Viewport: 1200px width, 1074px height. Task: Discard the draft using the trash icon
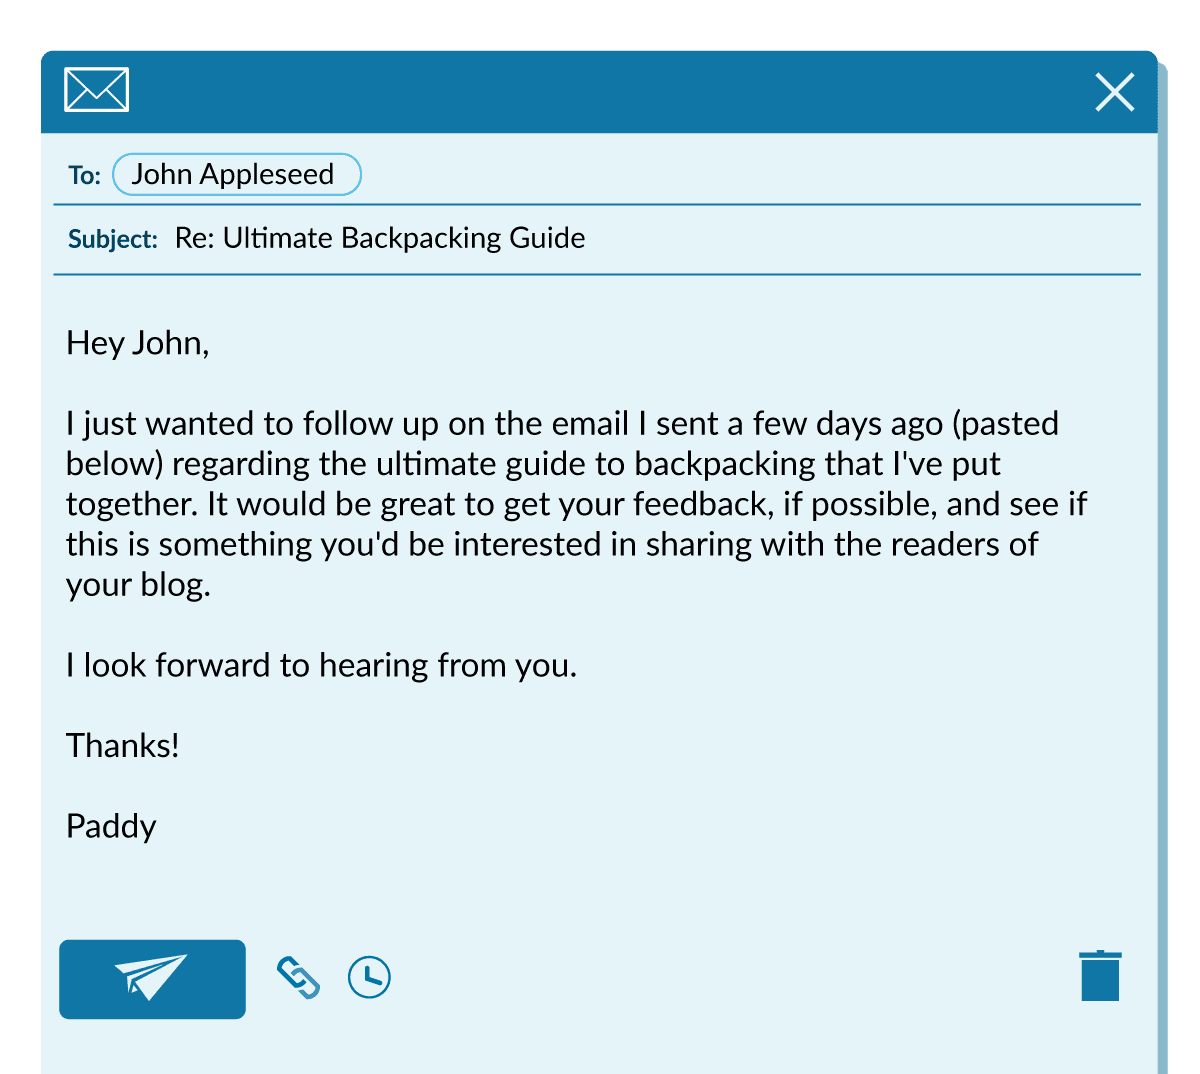coord(1100,976)
